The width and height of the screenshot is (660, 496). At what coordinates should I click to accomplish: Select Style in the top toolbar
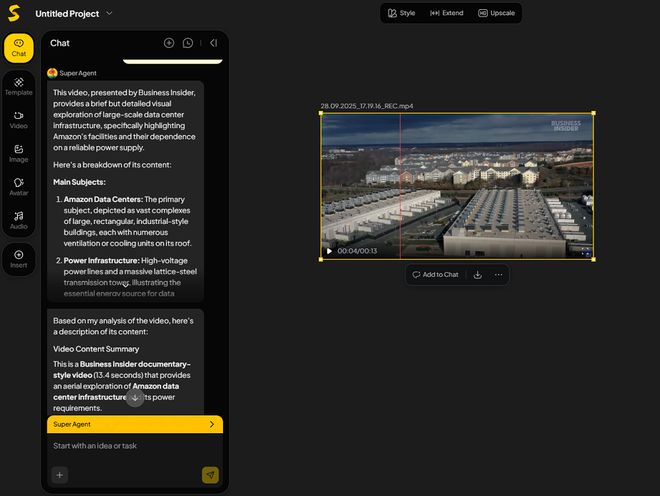401,13
